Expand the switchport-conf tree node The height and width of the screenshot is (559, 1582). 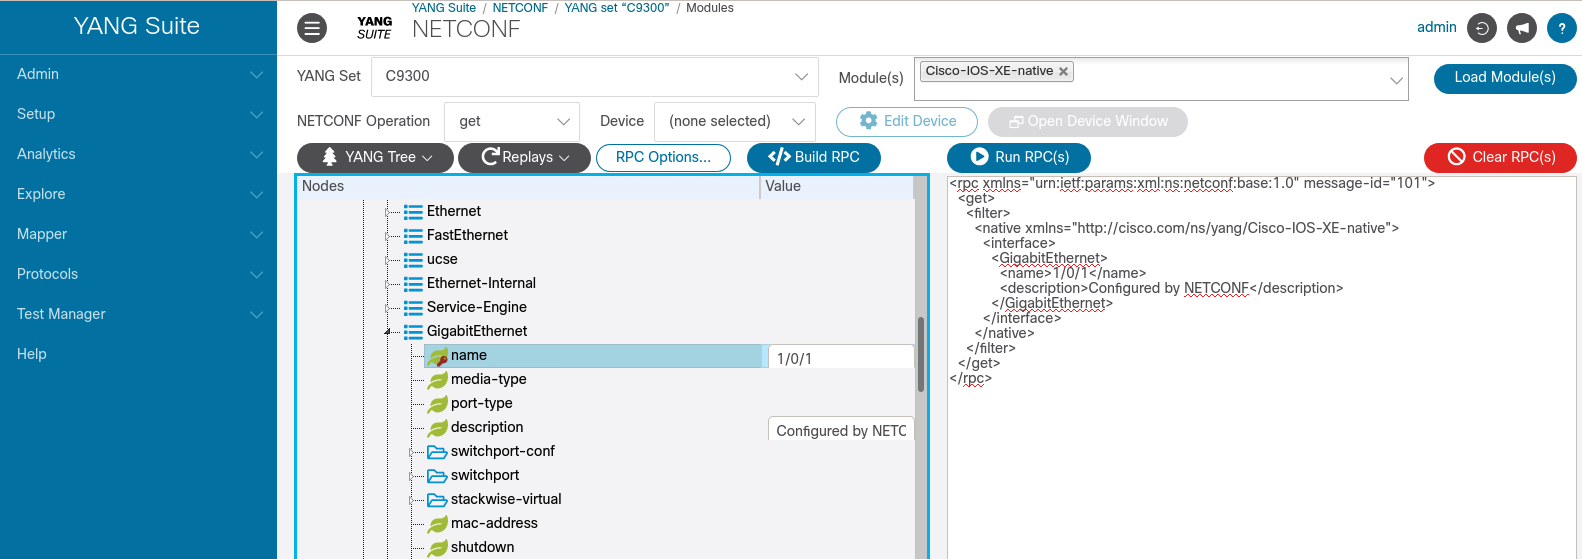pyautogui.click(x=412, y=452)
